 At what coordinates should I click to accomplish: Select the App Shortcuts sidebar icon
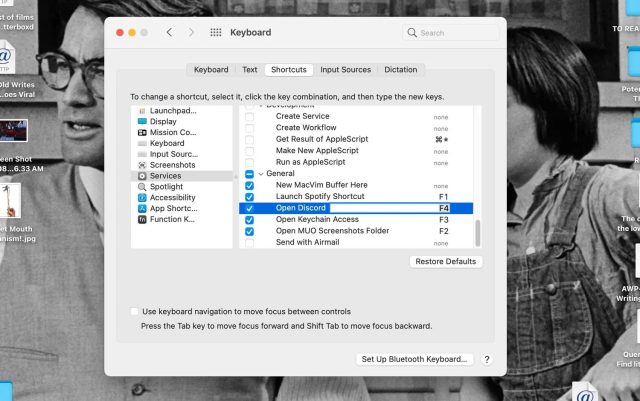pyautogui.click(x=142, y=208)
